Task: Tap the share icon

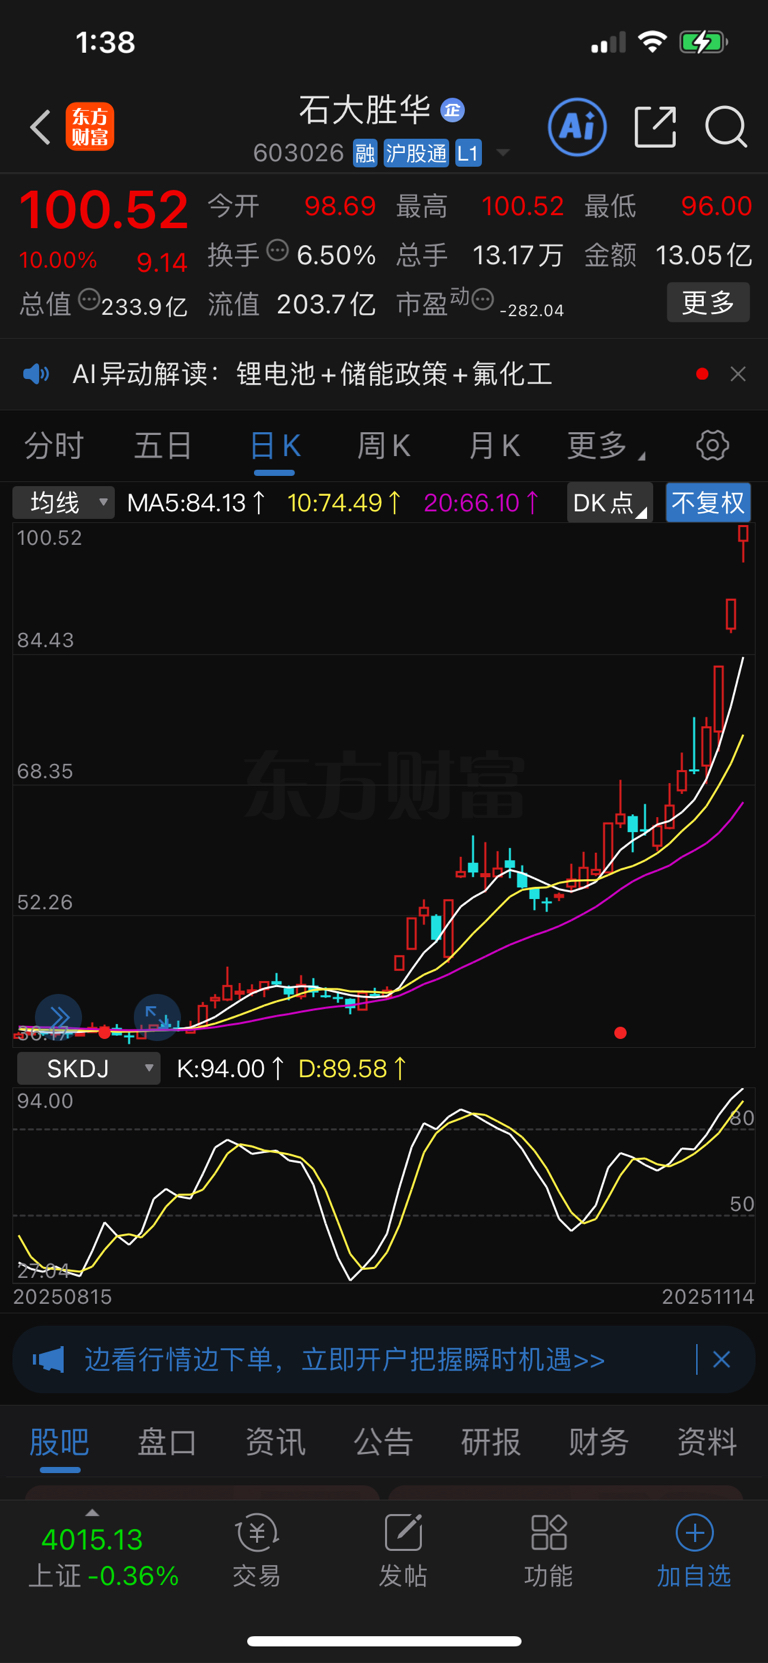Action: point(656,127)
